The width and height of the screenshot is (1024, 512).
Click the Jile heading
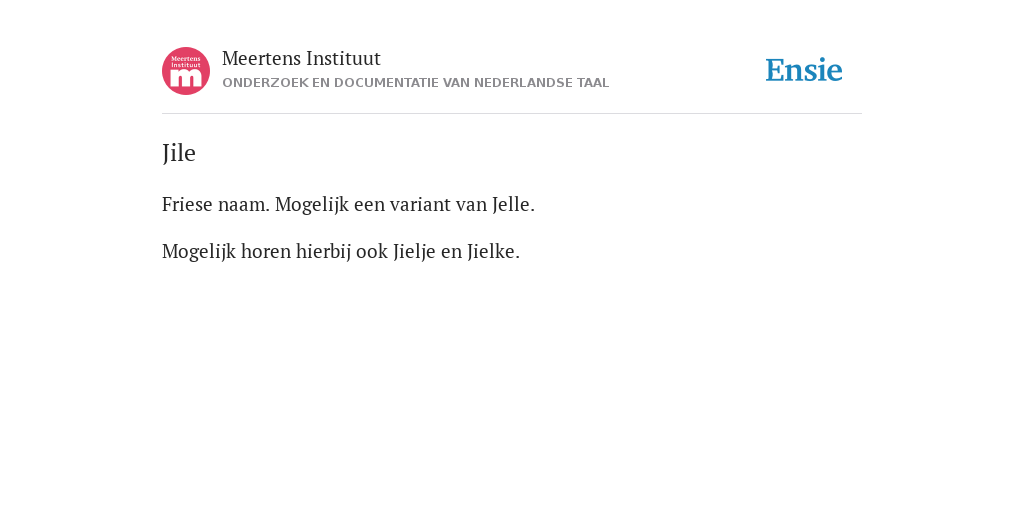[x=179, y=153]
